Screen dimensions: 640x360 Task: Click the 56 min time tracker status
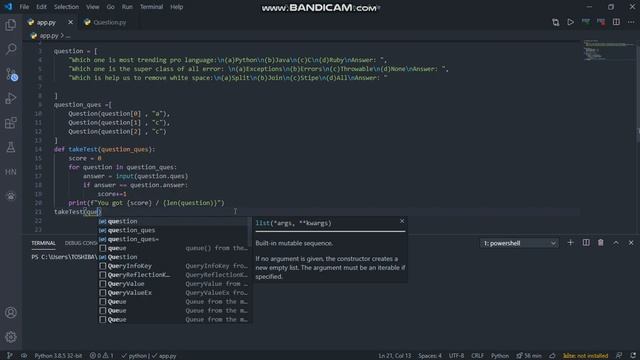529,356
